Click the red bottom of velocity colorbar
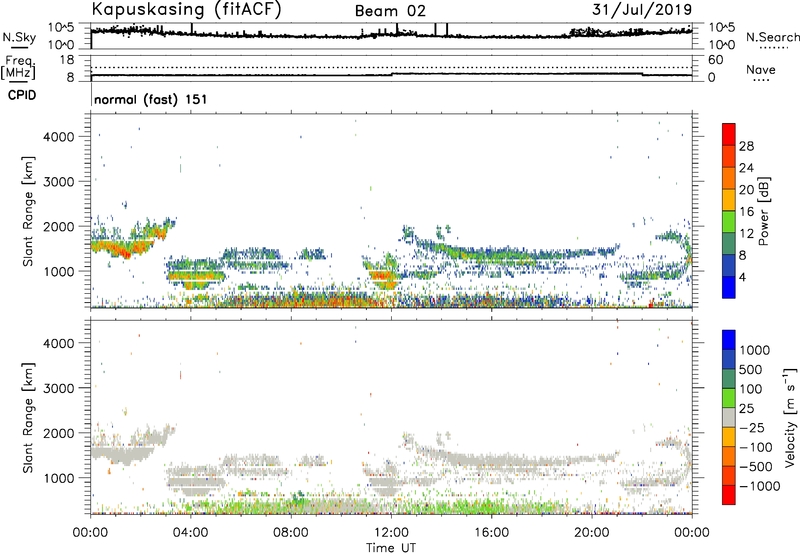The image size is (800, 554). [729, 495]
